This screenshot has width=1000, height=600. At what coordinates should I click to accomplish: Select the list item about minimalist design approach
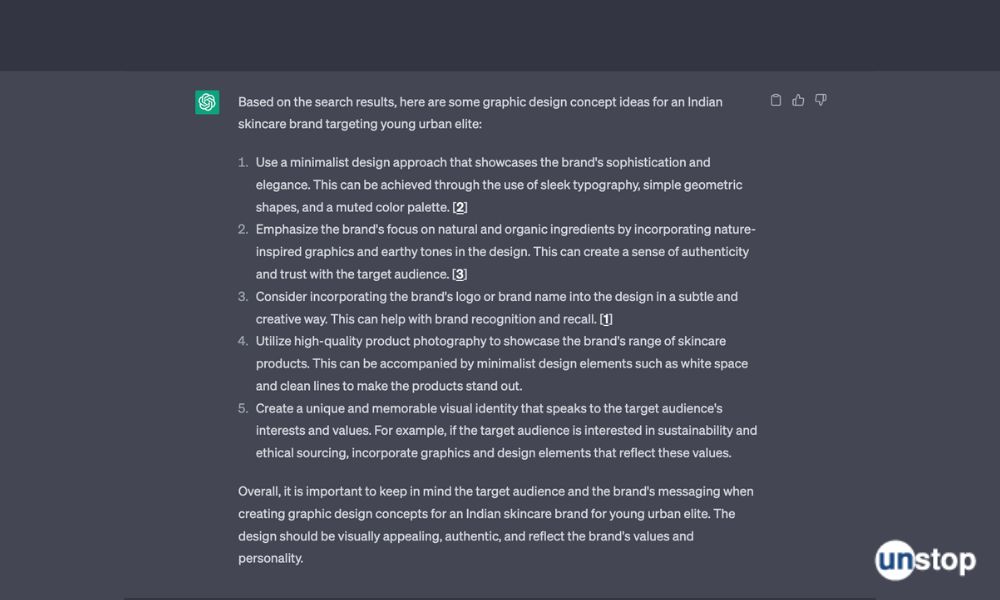click(x=499, y=185)
